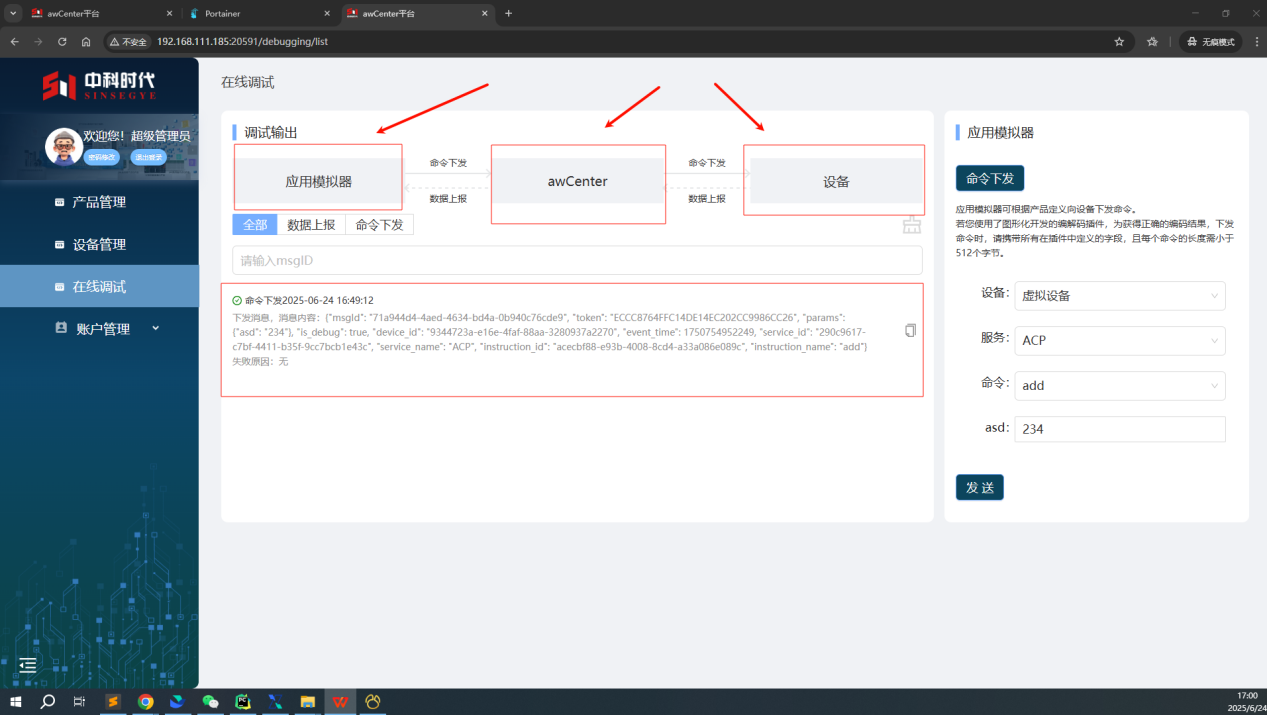This screenshot has height=715, width=1267.
Task: Click the 退出登录 logout button
Action: point(148,157)
